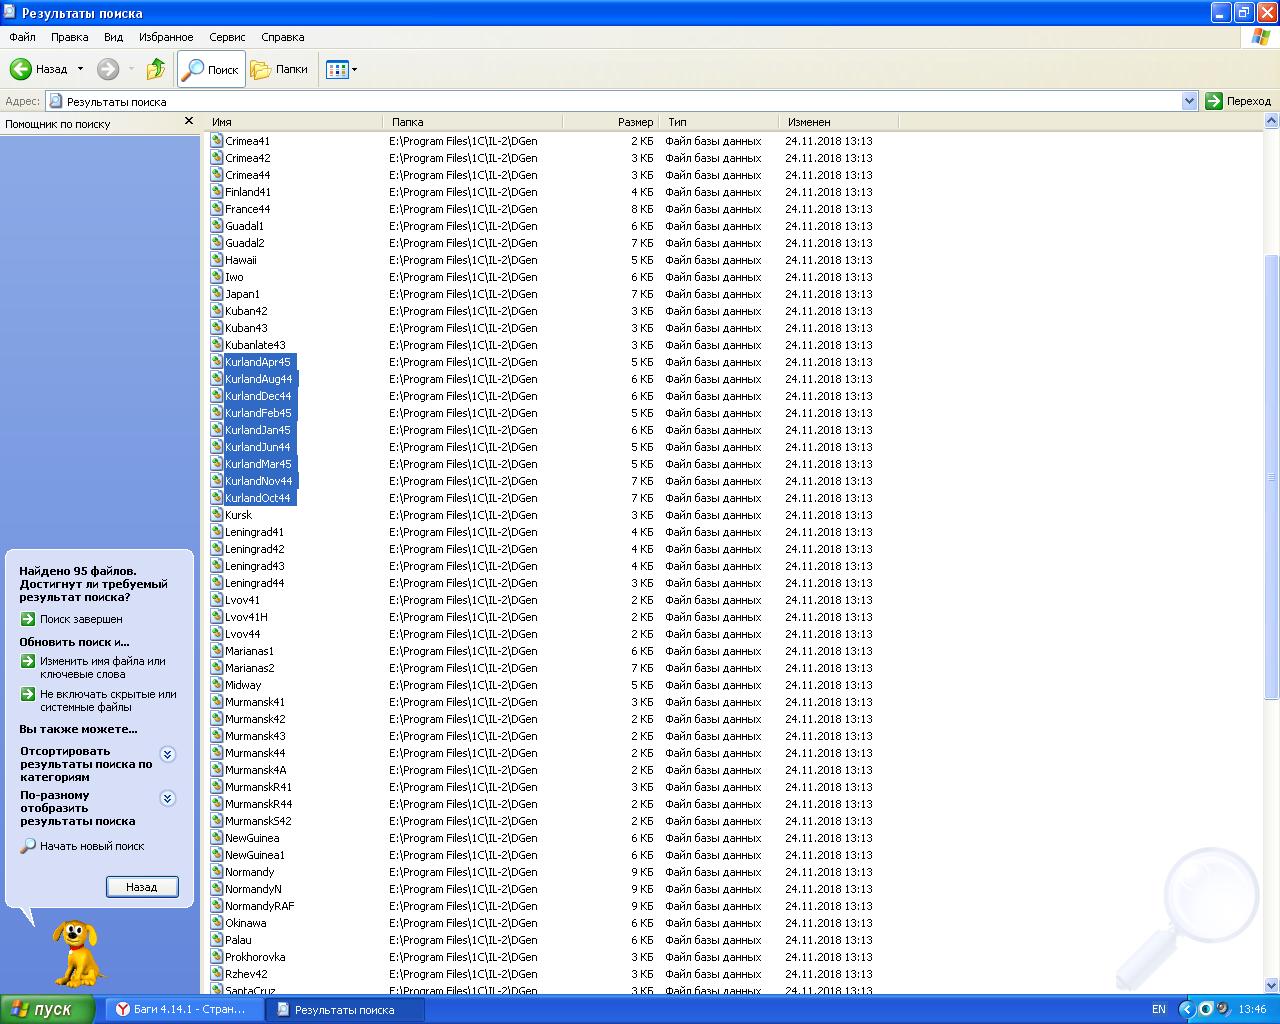This screenshot has width=1280, height=1024.
Task: Select the Crimea41 file icon
Action: [x=216, y=141]
